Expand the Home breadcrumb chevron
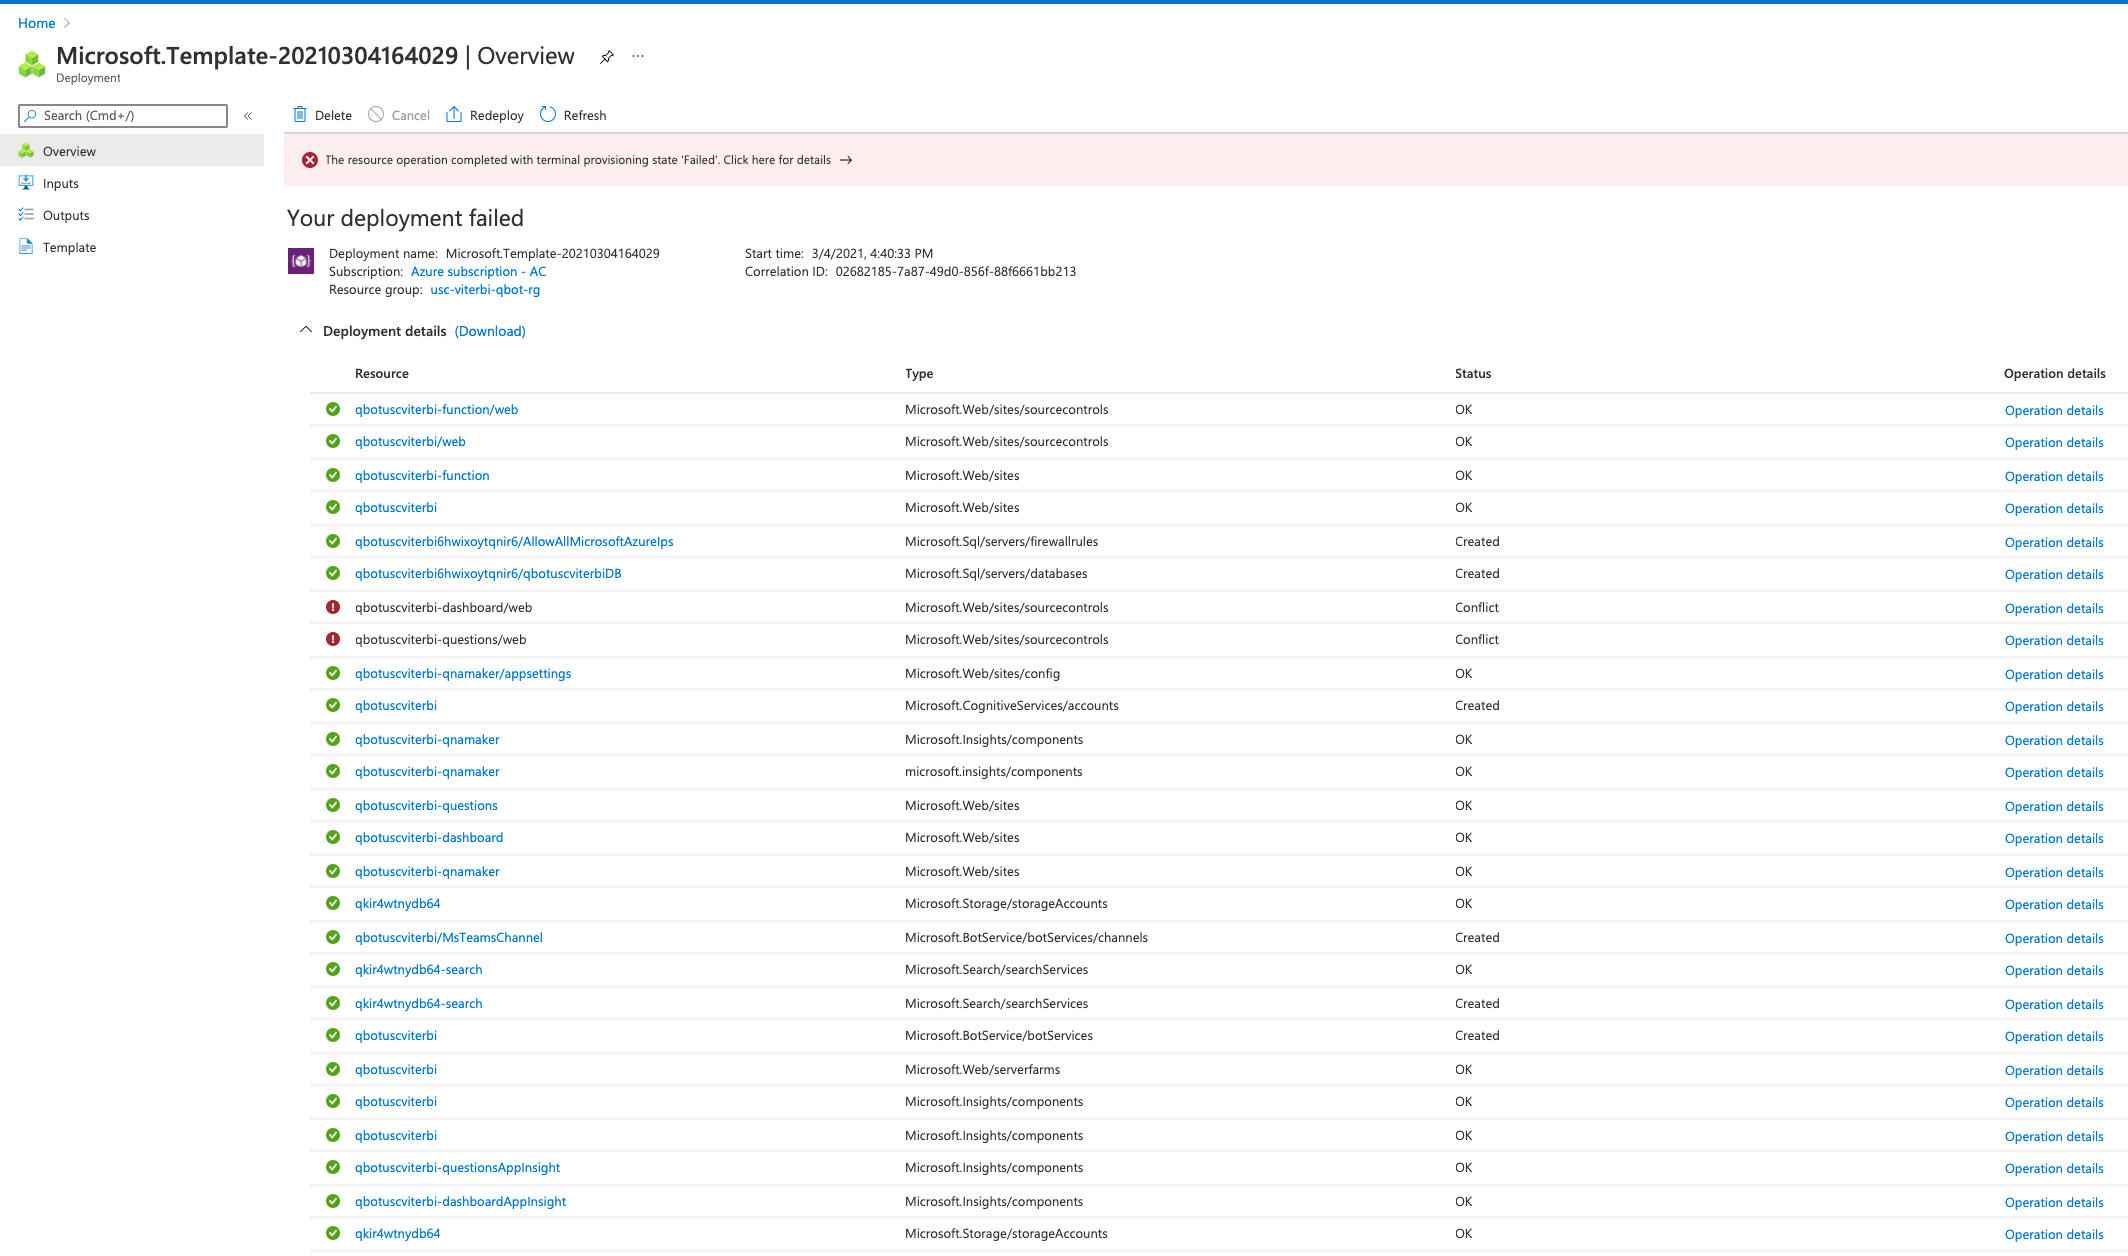Image resolution: width=2128 pixels, height=1256 pixels. point(66,22)
